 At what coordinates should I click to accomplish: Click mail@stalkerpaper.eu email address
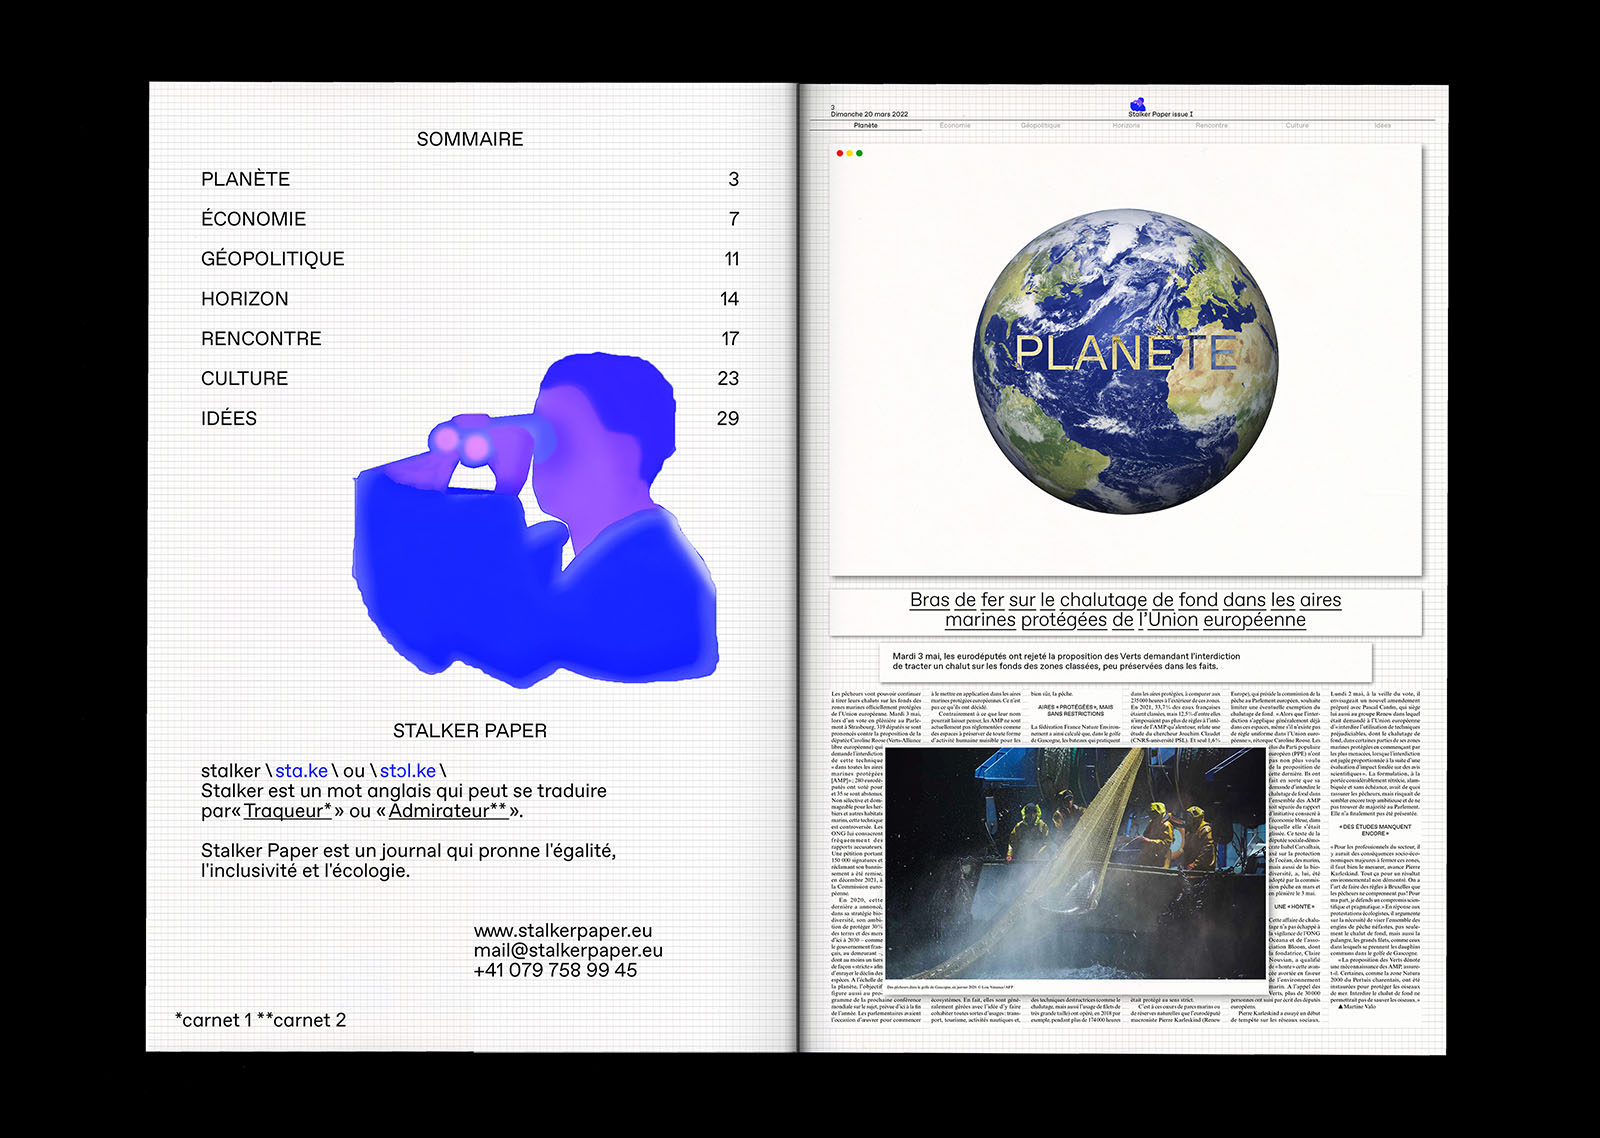[x=568, y=951]
